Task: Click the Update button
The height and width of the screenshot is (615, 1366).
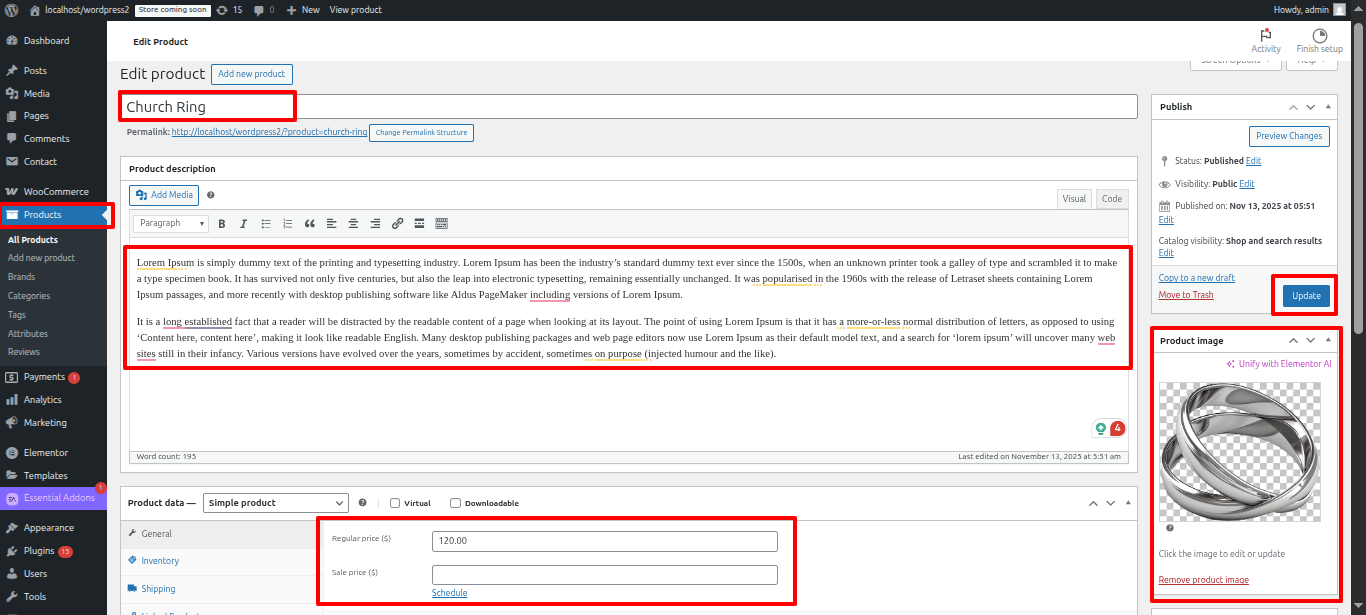Action: point(1306,296)
